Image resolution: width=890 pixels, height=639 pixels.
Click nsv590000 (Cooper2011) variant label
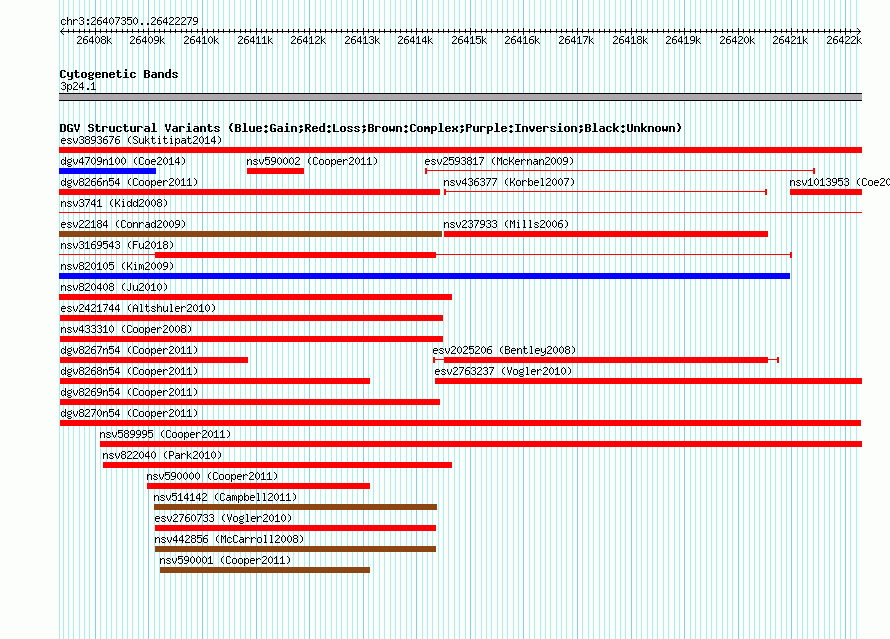[x=212, y=476]
